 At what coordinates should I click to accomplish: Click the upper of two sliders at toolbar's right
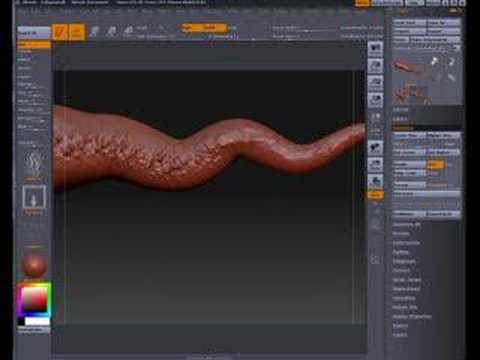point(305,28)
